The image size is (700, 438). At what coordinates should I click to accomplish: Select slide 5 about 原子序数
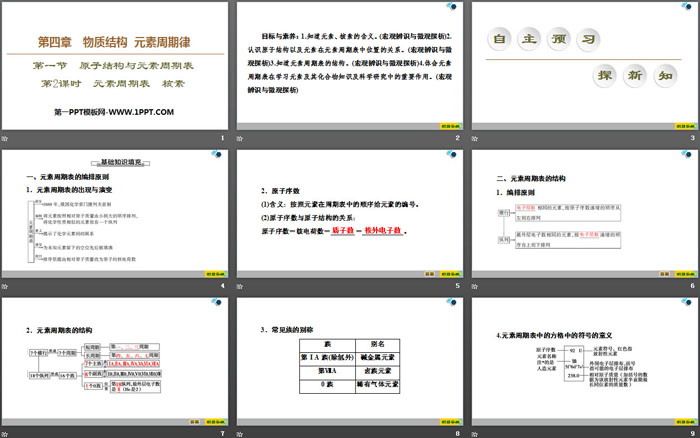point(350,213)
